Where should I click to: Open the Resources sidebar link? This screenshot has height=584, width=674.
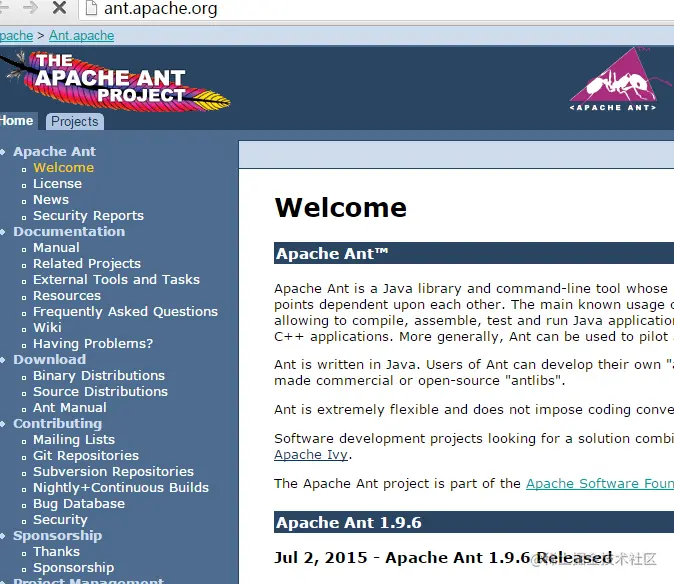coord(67,296)
